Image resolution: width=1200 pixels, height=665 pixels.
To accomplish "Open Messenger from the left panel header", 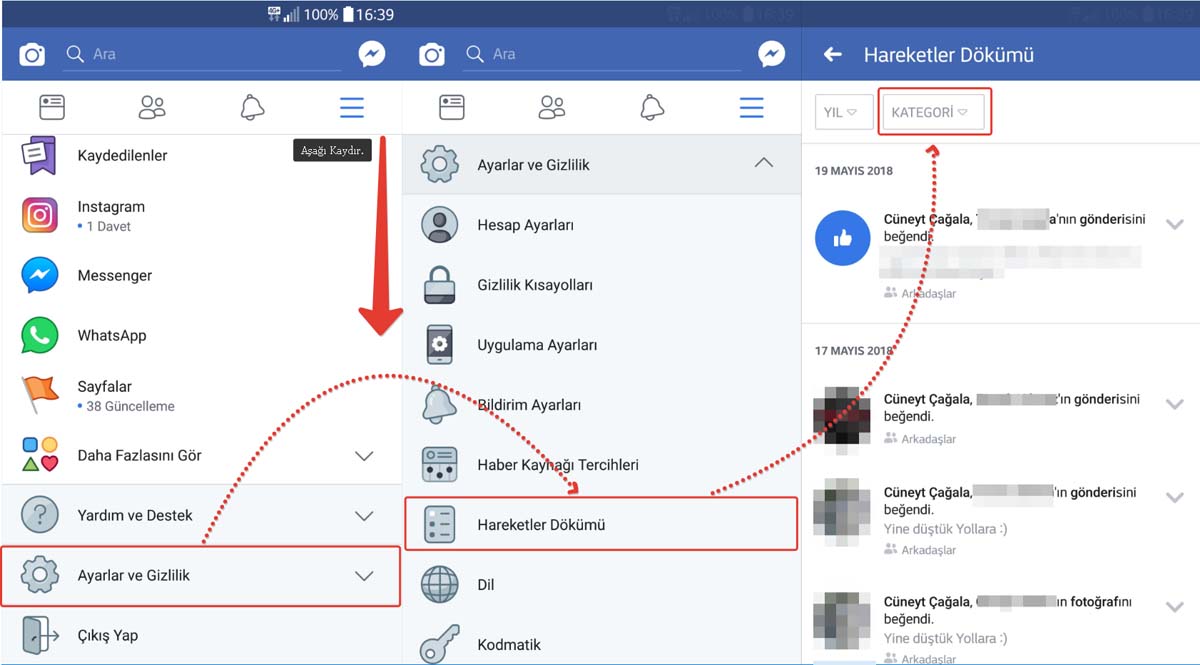I will 372,54.
